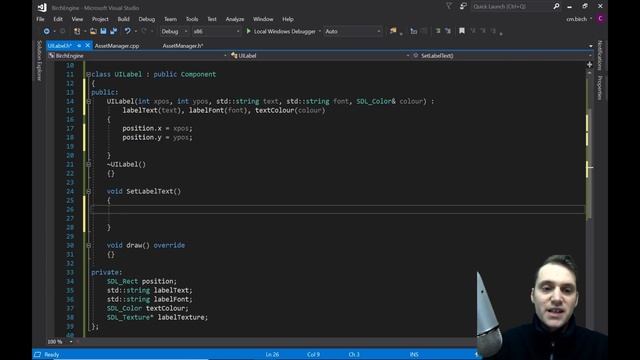
Task: Open the Project menu
Action: [100, 19]
